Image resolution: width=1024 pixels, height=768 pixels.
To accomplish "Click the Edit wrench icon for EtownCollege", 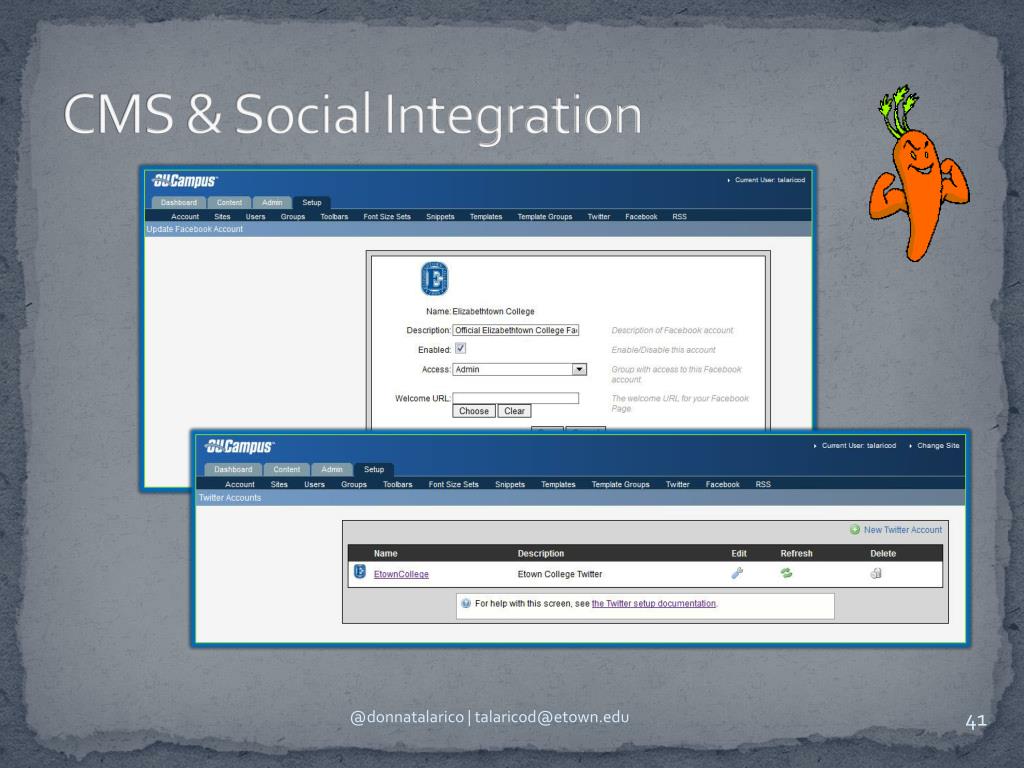I will pos(737,573).
